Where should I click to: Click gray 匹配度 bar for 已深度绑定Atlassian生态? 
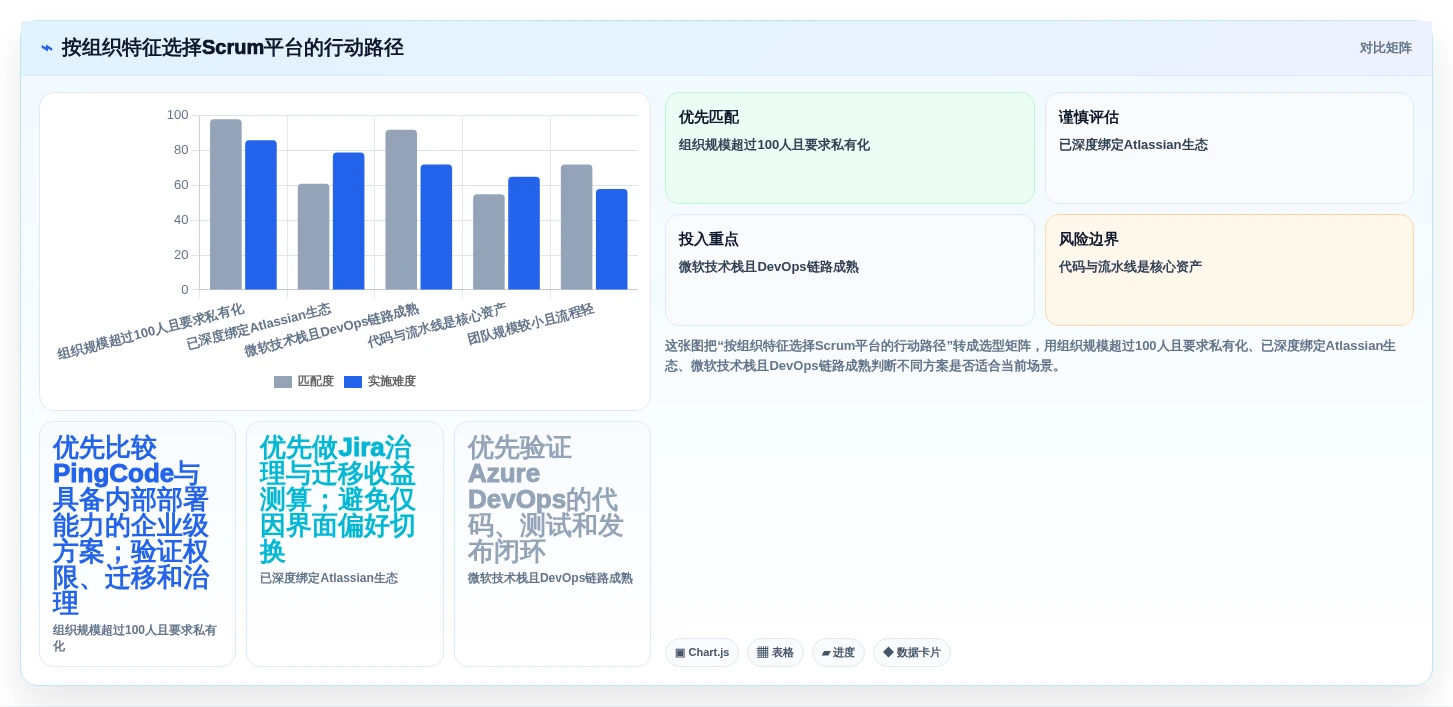coord(313,237)
